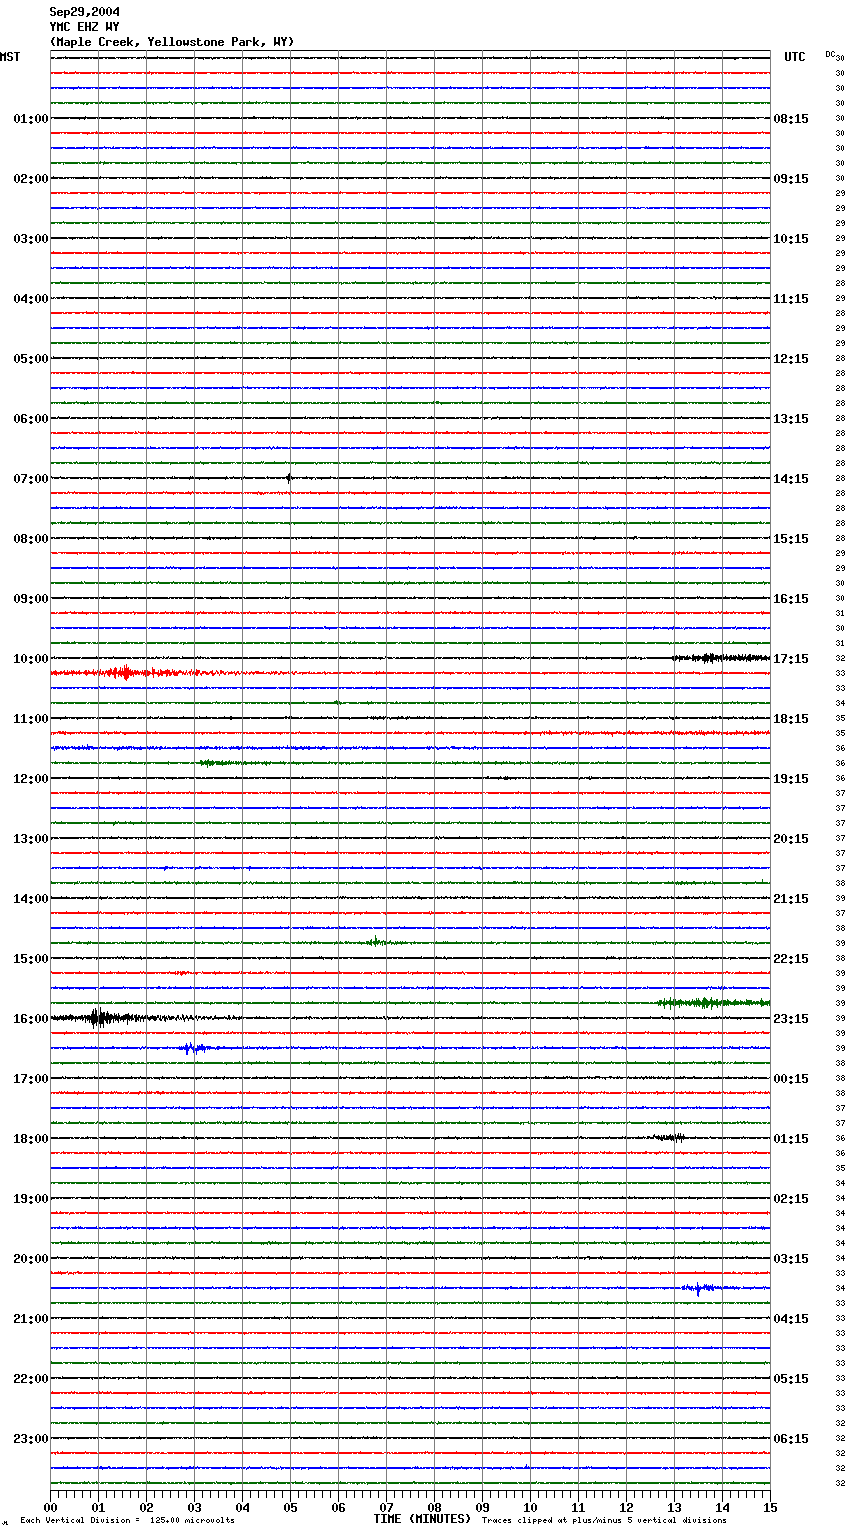Select the 10:00 MST time label
This screenshot has width=850, height=1534.
click(x=31, y=659)
